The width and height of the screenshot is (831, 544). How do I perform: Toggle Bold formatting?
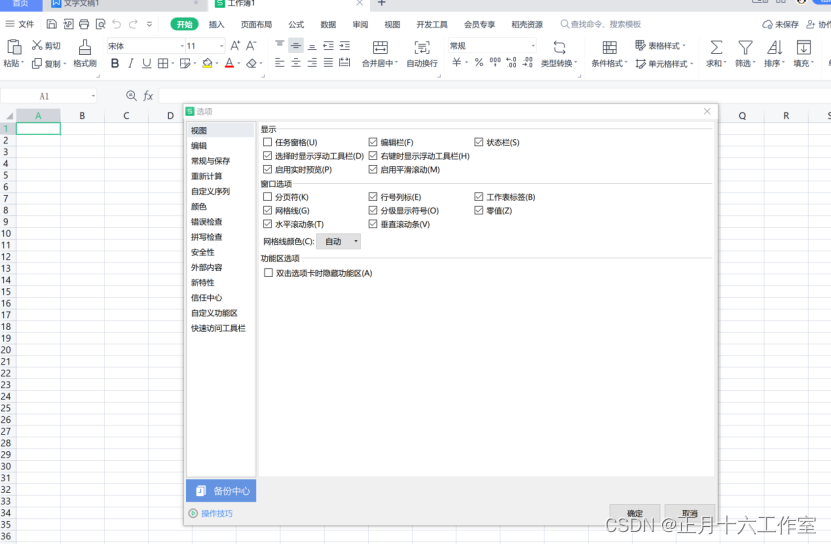click(x=115, y=64)
